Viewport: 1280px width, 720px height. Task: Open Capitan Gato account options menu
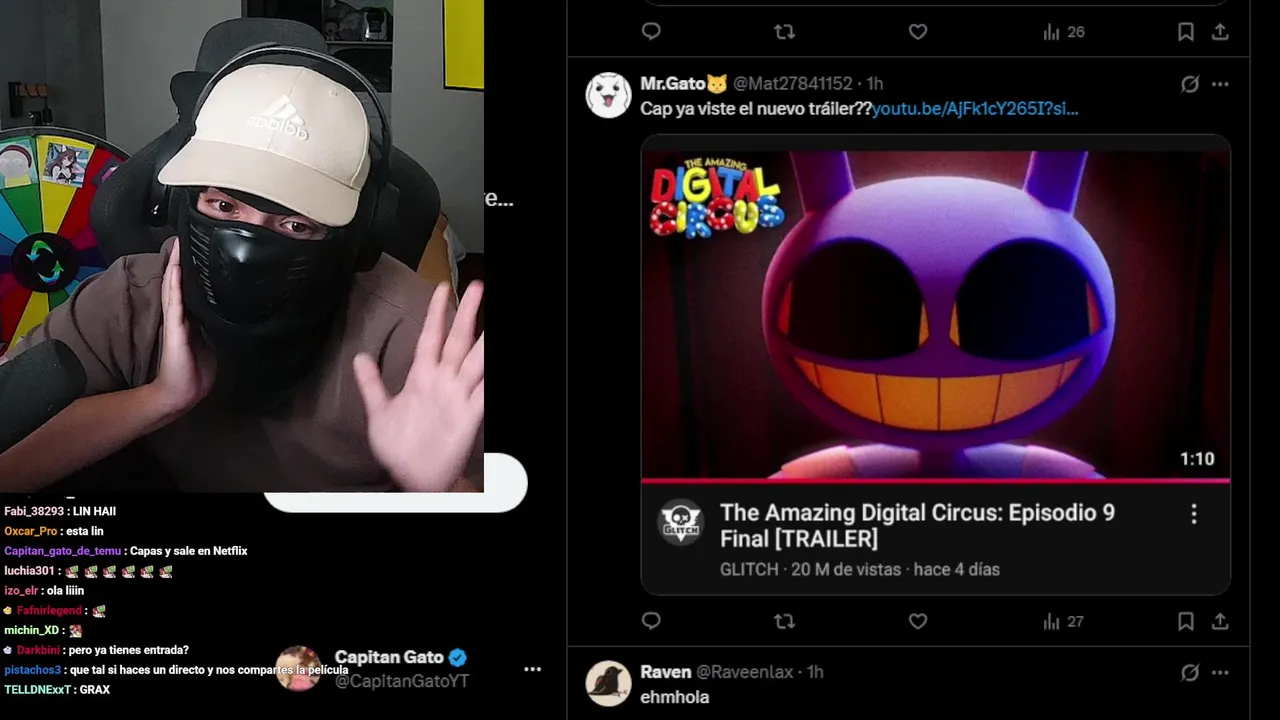(x=532, y=669)
